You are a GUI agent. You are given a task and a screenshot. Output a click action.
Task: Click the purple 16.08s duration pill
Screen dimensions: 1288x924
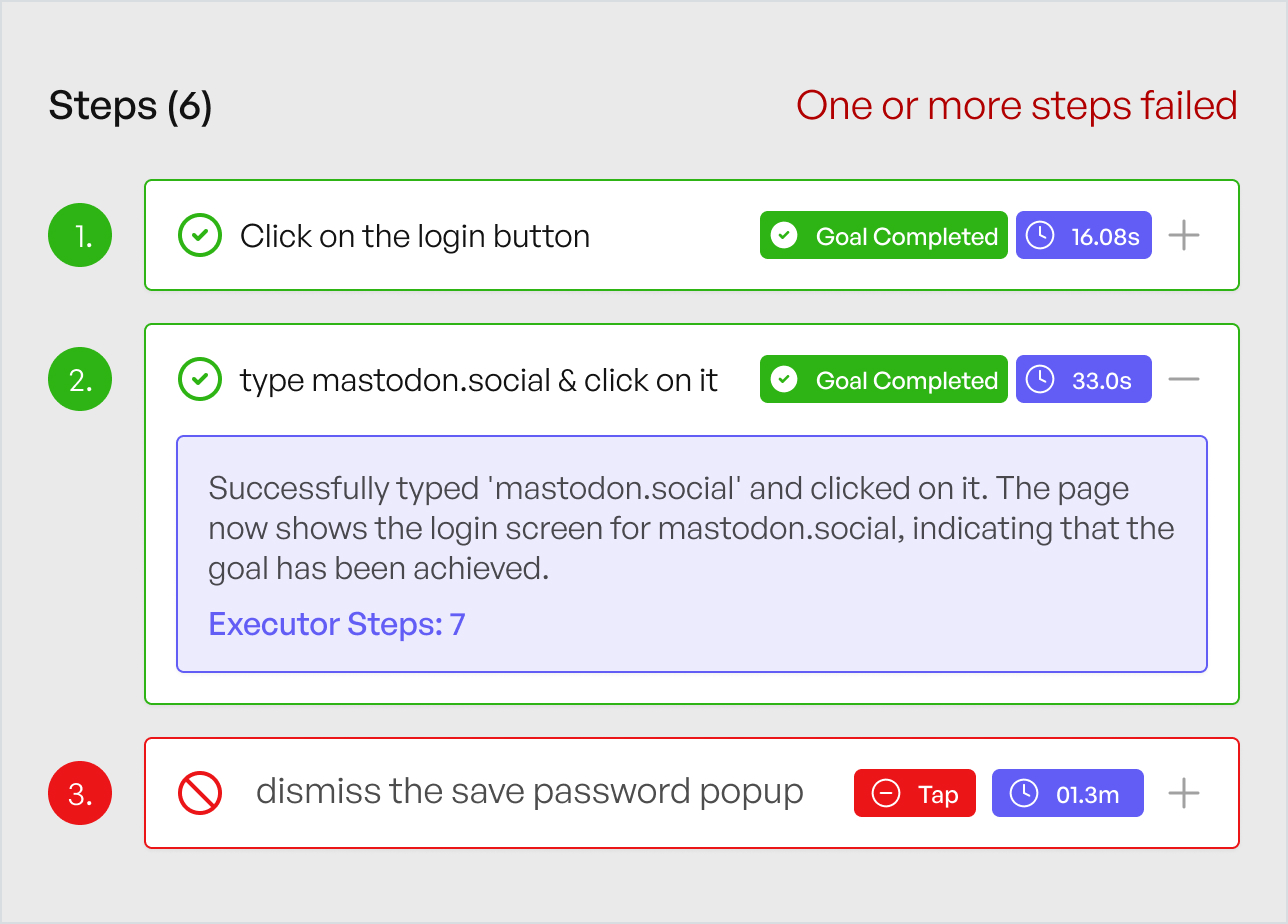1083,235
